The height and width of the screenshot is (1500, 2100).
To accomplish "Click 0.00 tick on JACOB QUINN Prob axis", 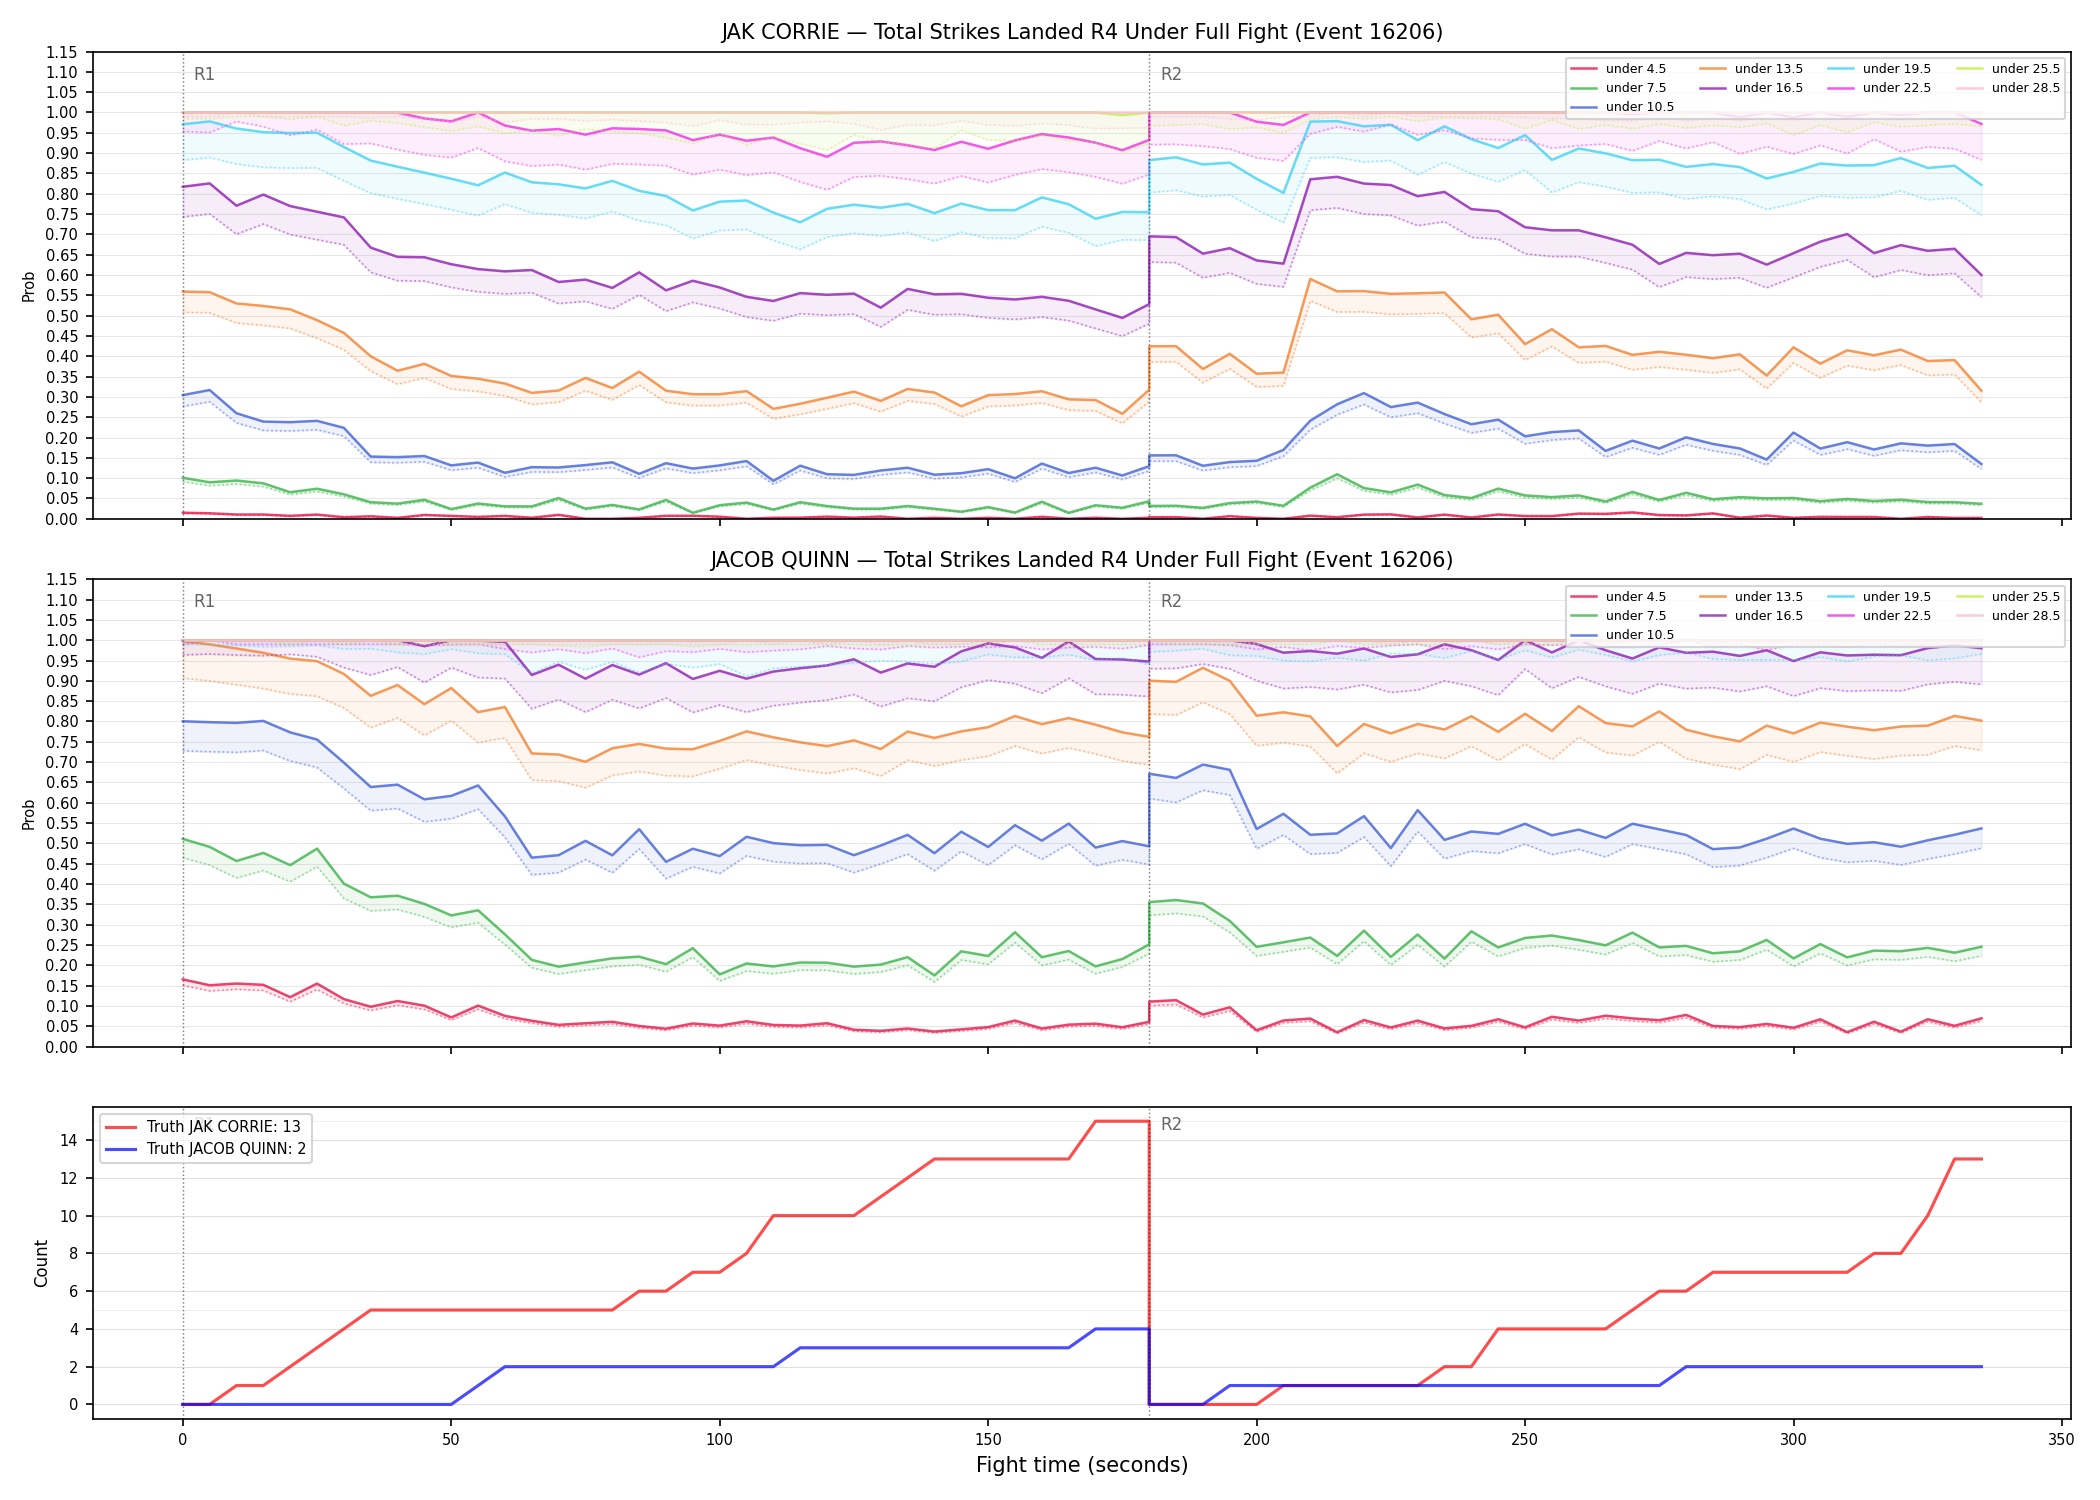I will click(x=62, y=1047).
